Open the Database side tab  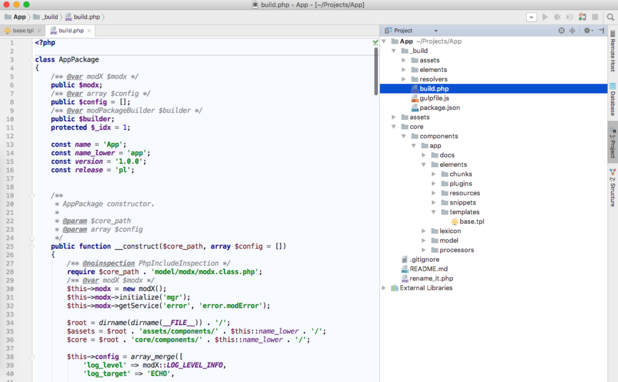pos(613,99)
